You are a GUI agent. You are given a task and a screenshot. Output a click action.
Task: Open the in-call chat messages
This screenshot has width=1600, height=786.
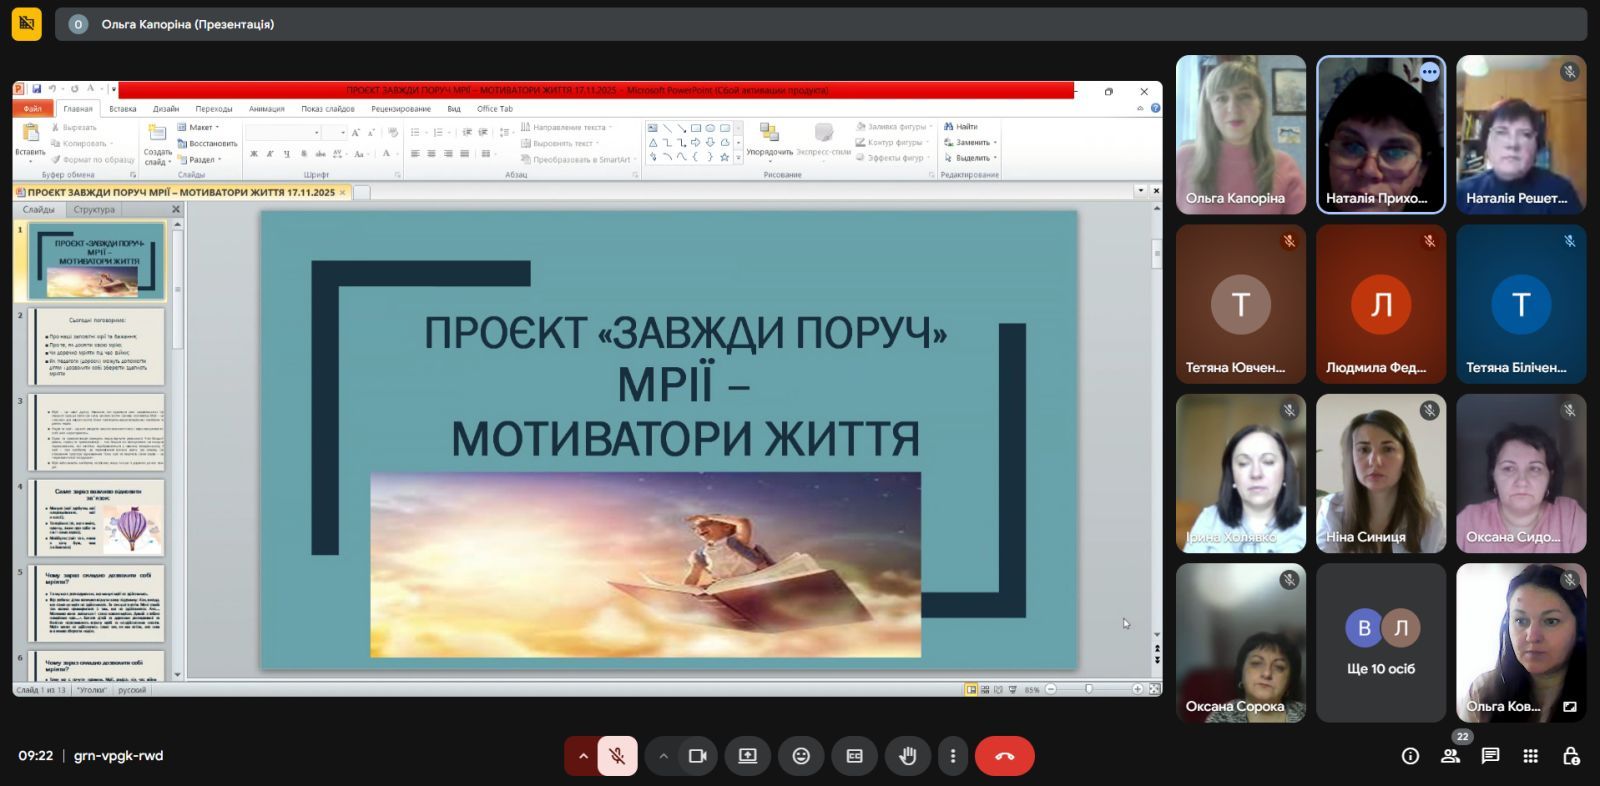1490,756
